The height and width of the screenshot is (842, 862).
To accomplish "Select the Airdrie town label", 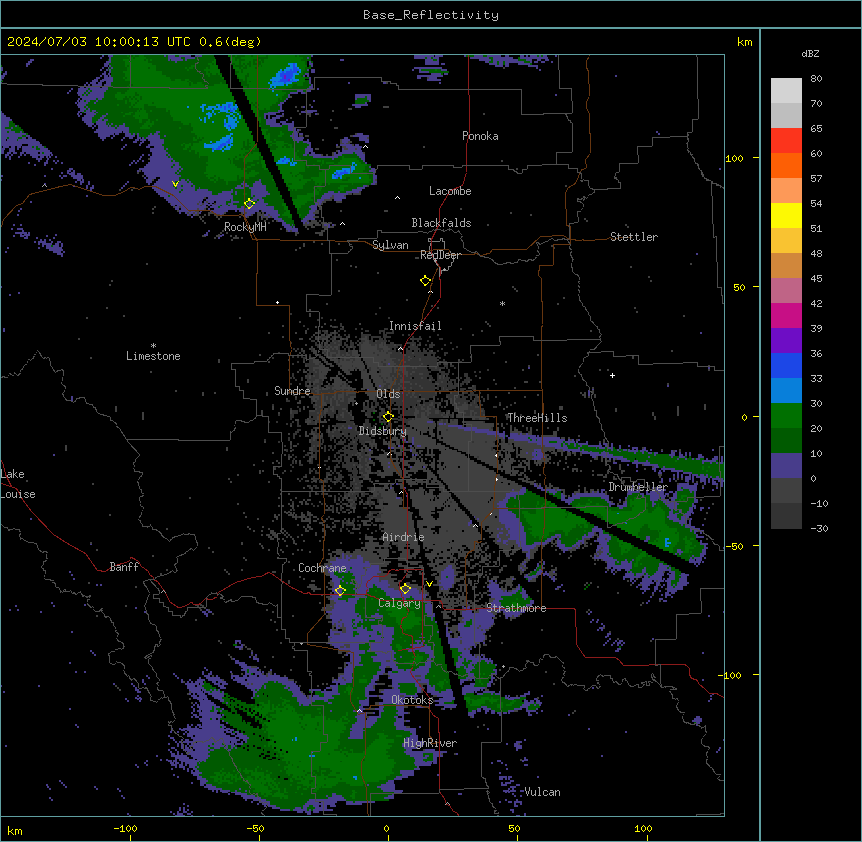I will 404,537.
